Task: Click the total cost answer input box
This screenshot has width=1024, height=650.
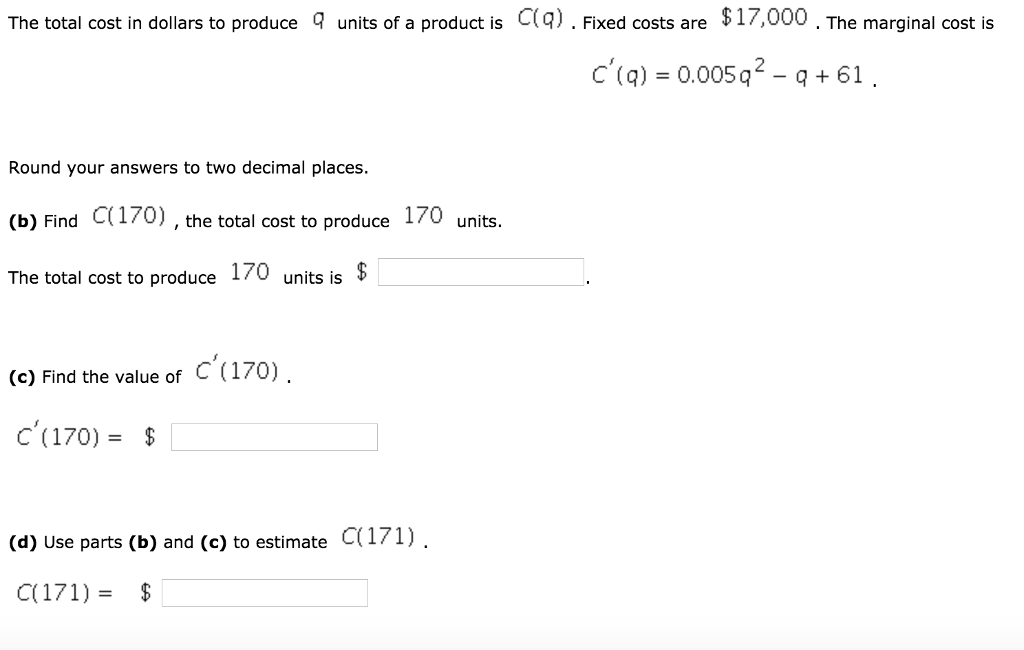Action: click(480, 270)
